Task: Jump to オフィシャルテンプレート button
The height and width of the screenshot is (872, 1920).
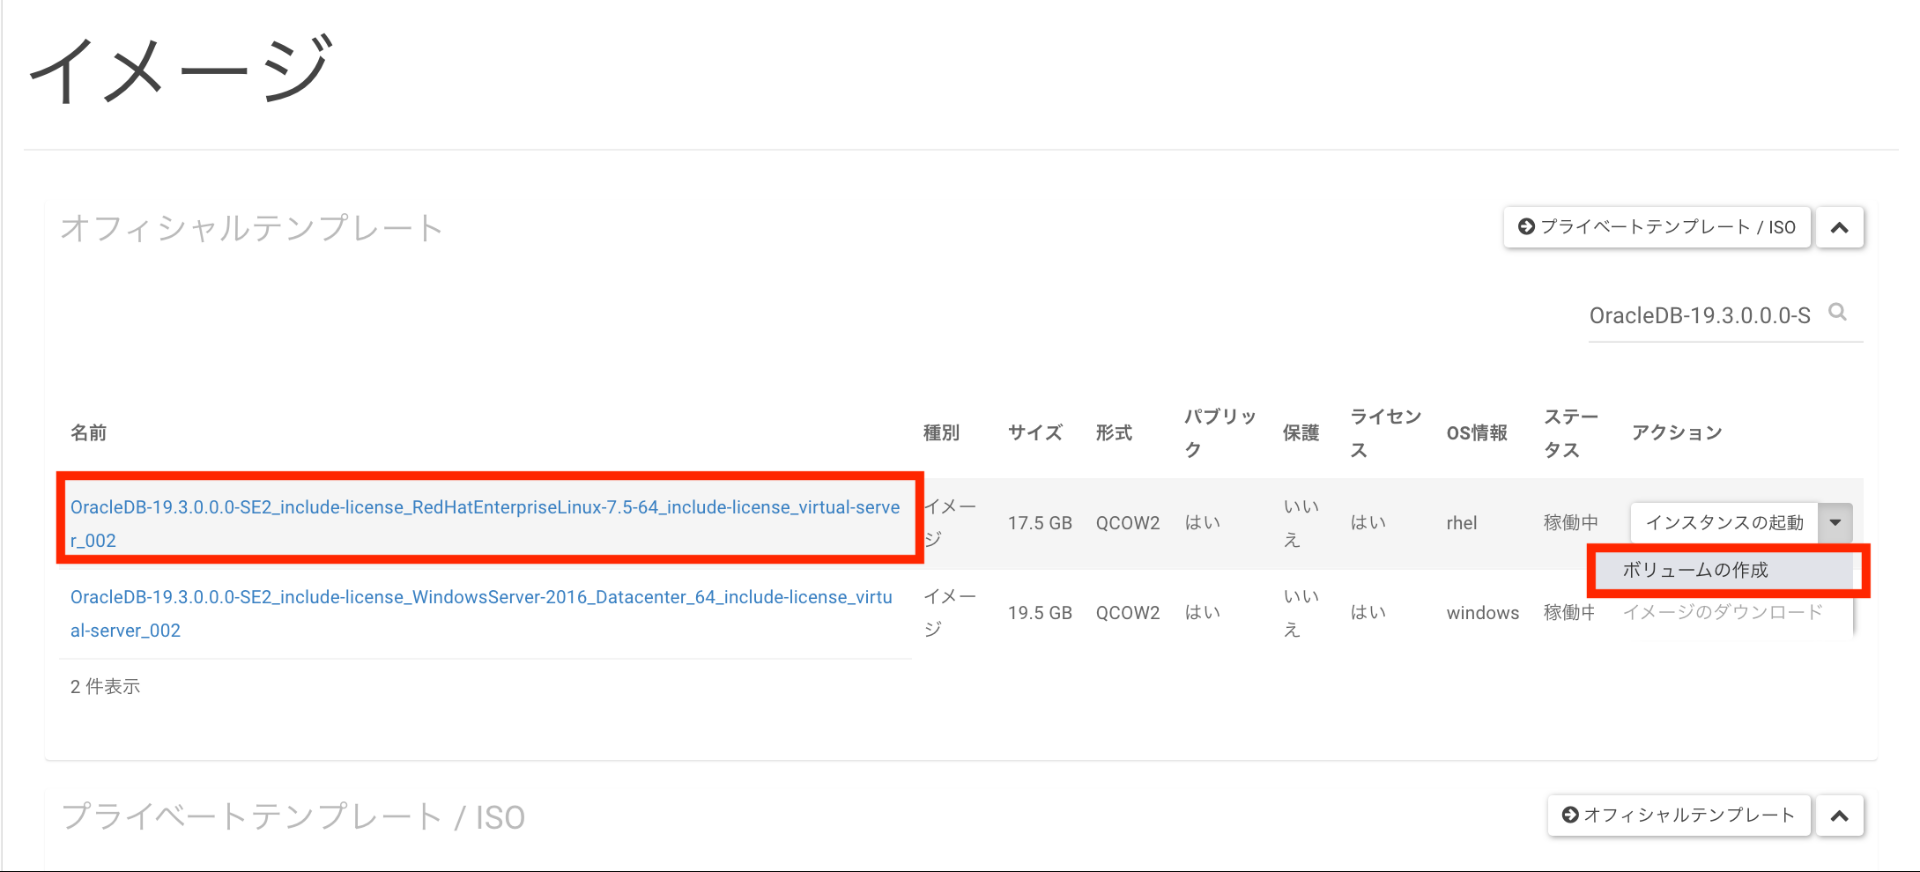Action: point(1679,815)
